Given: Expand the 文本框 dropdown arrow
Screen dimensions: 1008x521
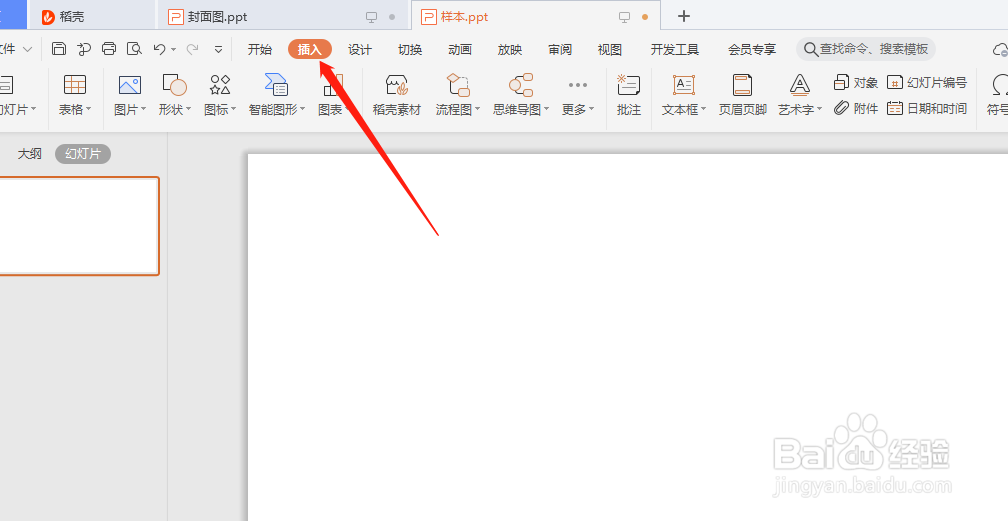Looking at the screenshot, I should point(703,109).
